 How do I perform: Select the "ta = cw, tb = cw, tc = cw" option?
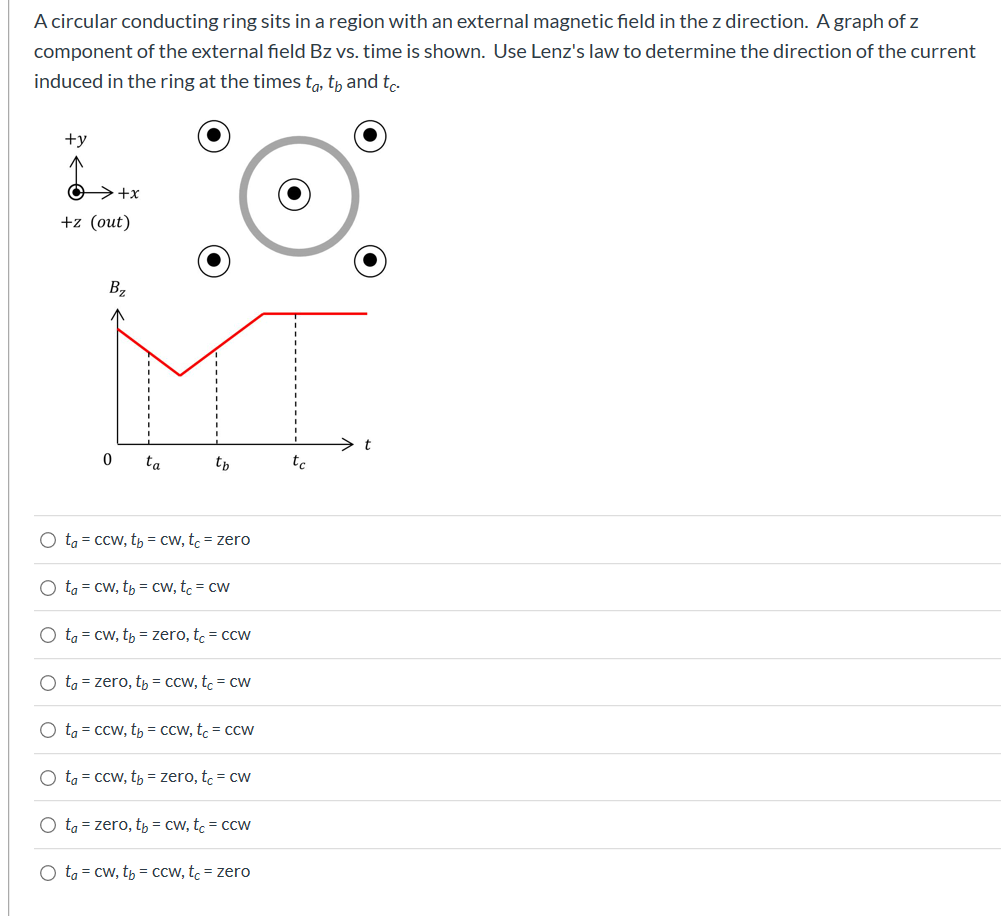(x=47, y=587)
